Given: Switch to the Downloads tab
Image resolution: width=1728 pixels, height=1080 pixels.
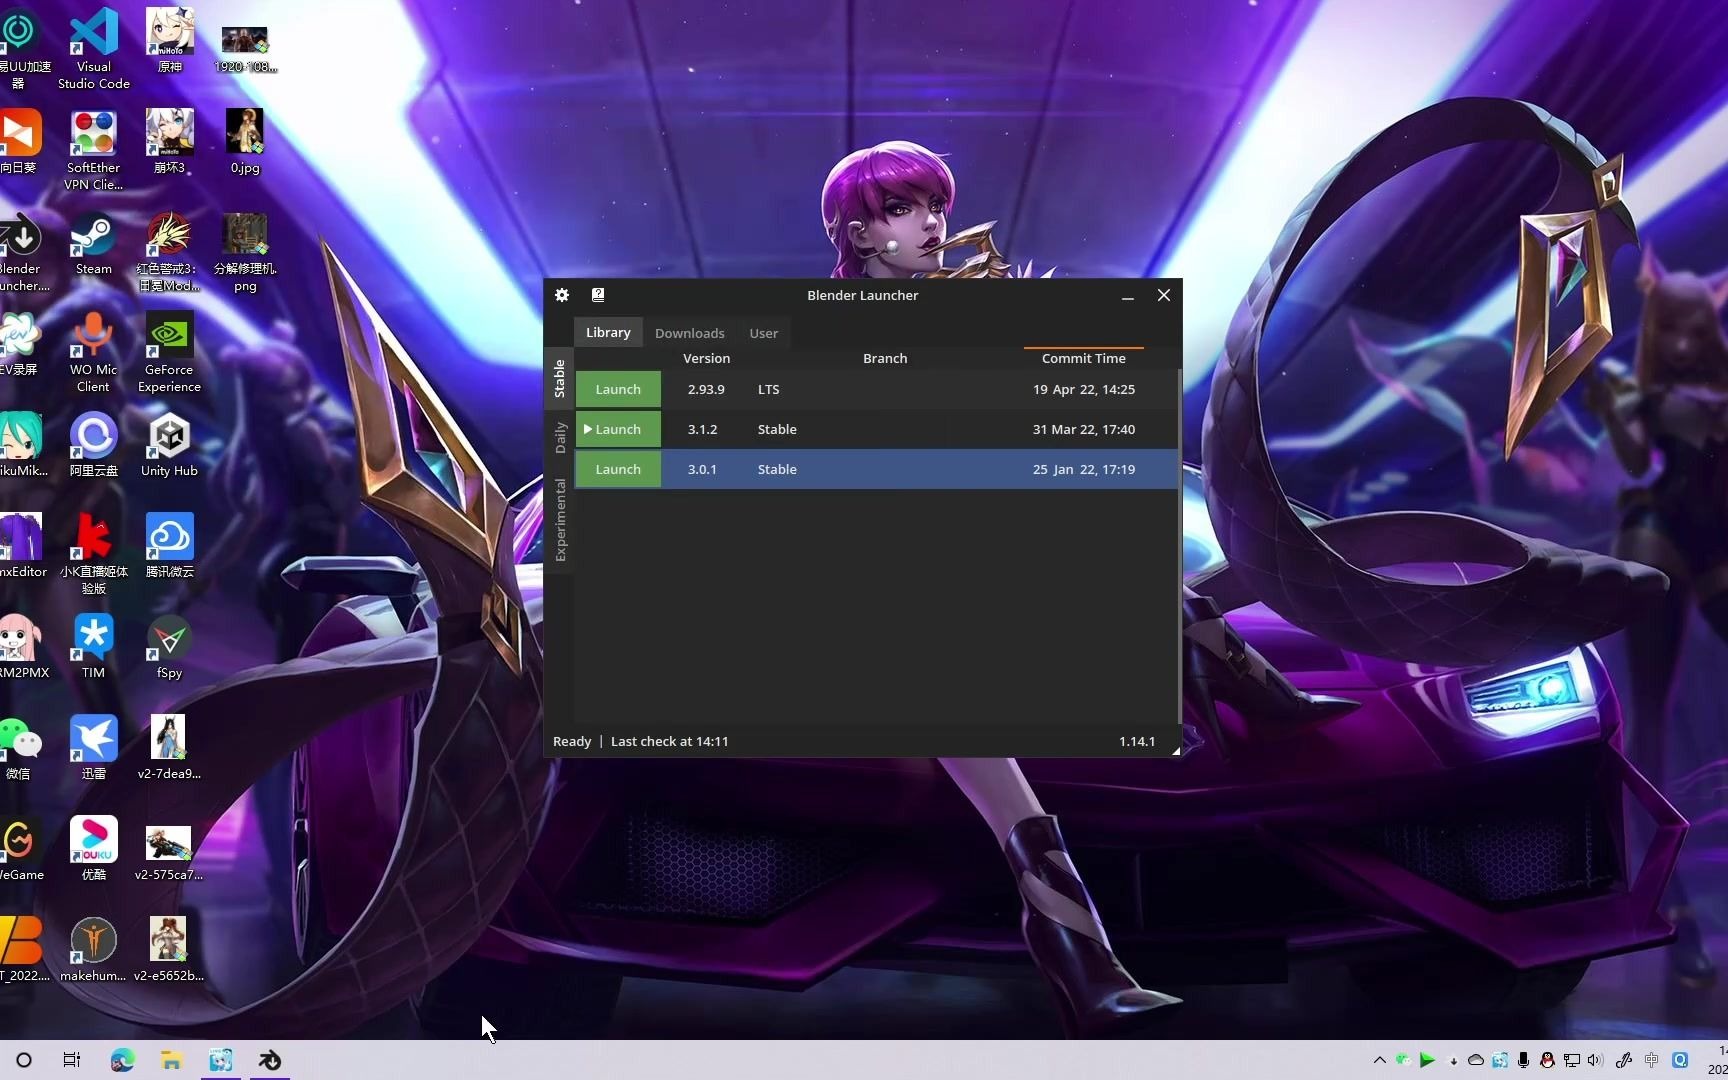Looking at the screenshot, I should tap(690, 333).
